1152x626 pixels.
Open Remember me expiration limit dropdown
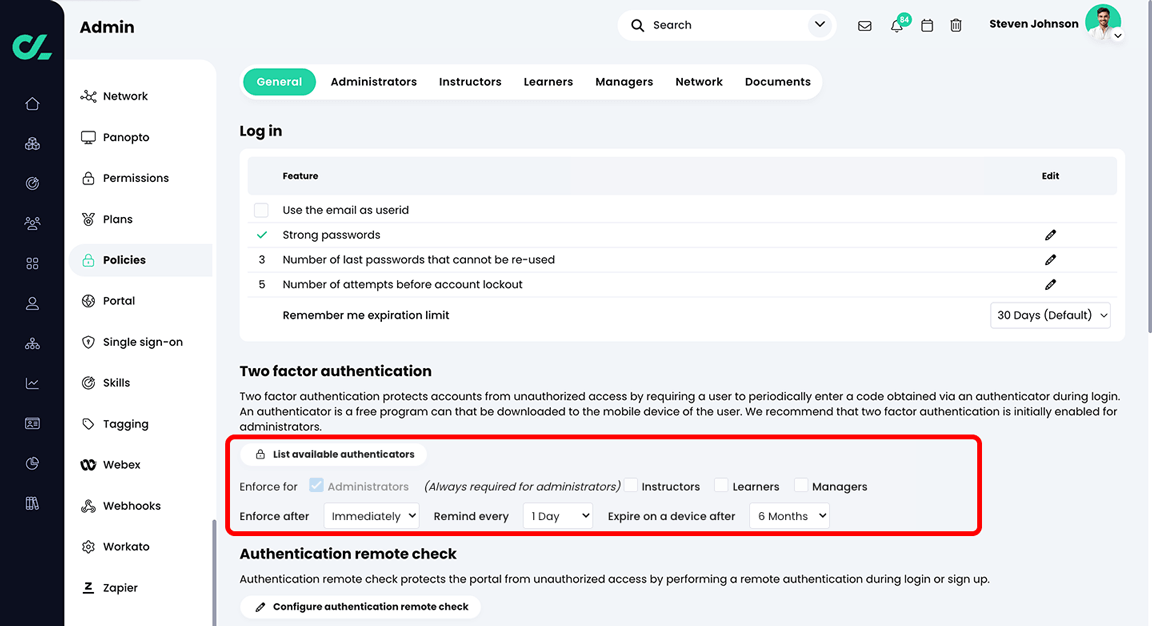(1051, 315)
